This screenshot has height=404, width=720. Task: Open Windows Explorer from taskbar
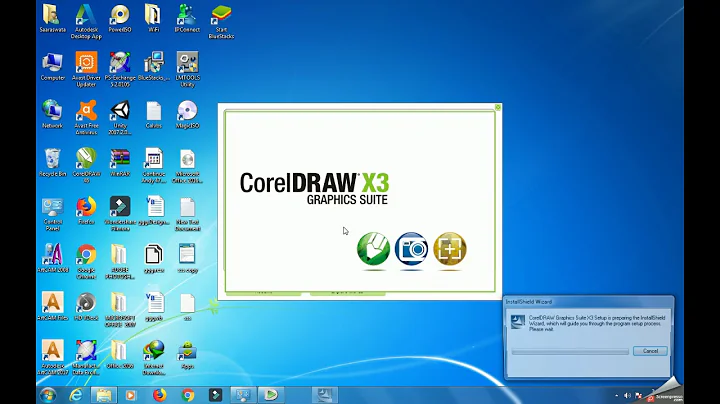point(104,395)
